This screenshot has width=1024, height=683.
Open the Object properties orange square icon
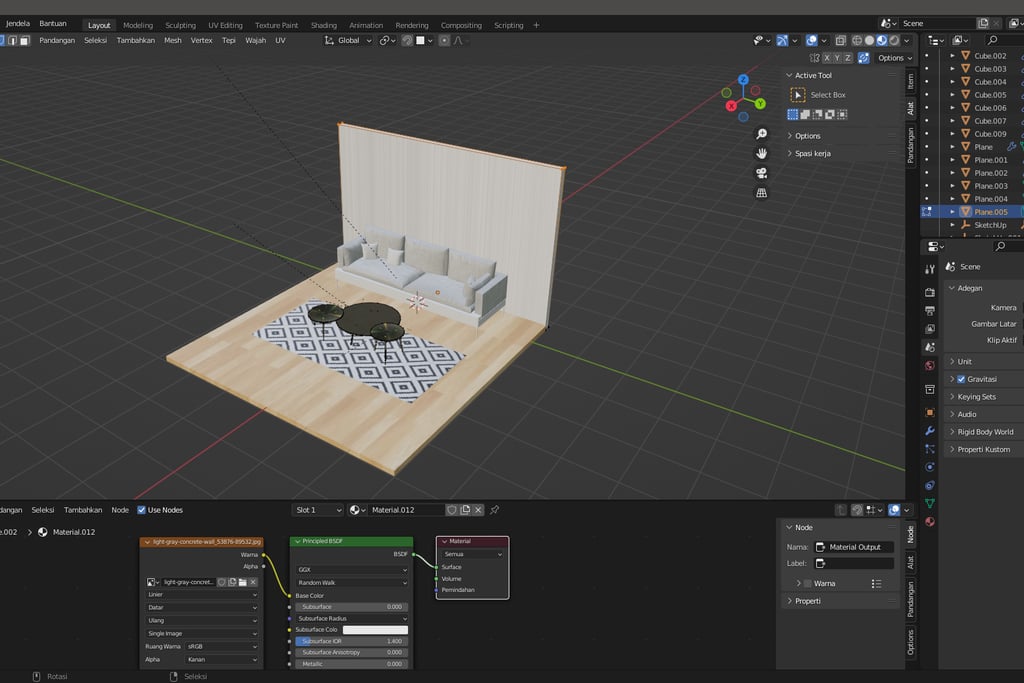click(930, 412)
